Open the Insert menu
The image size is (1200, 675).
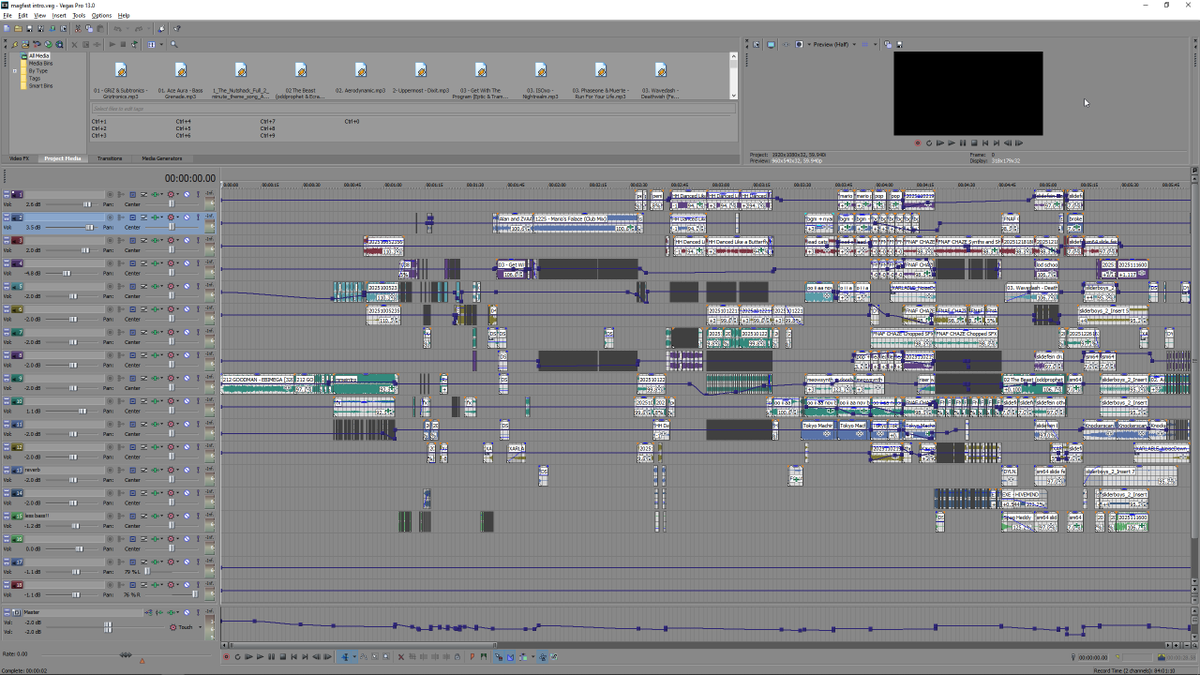coord(59,16)
